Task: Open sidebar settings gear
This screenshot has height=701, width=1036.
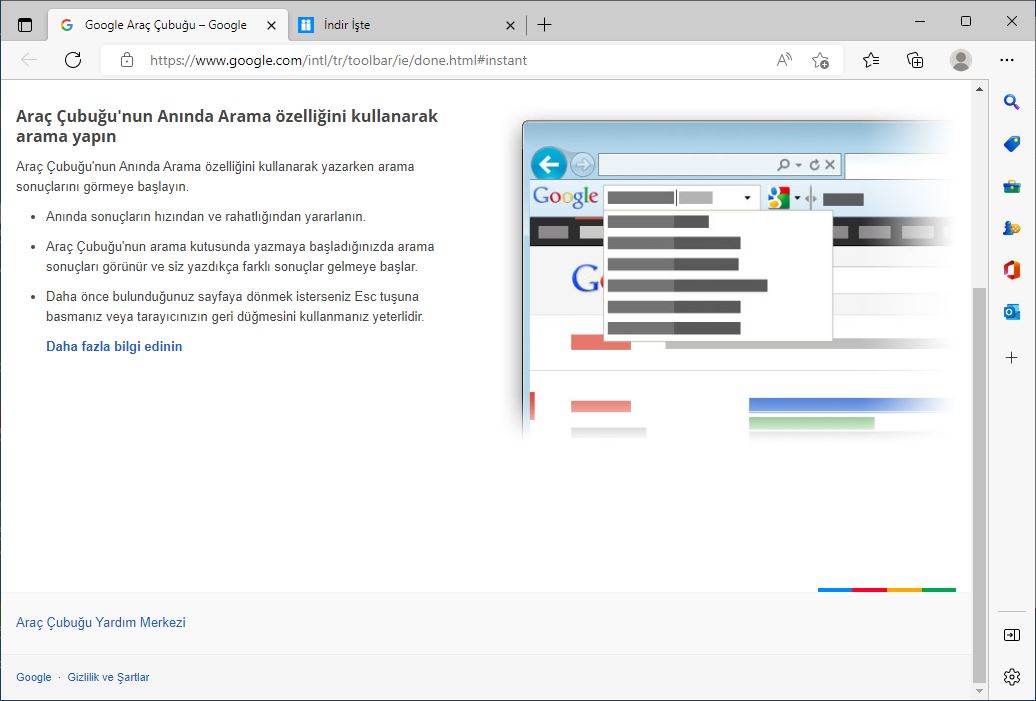Action: point(1012,677)
